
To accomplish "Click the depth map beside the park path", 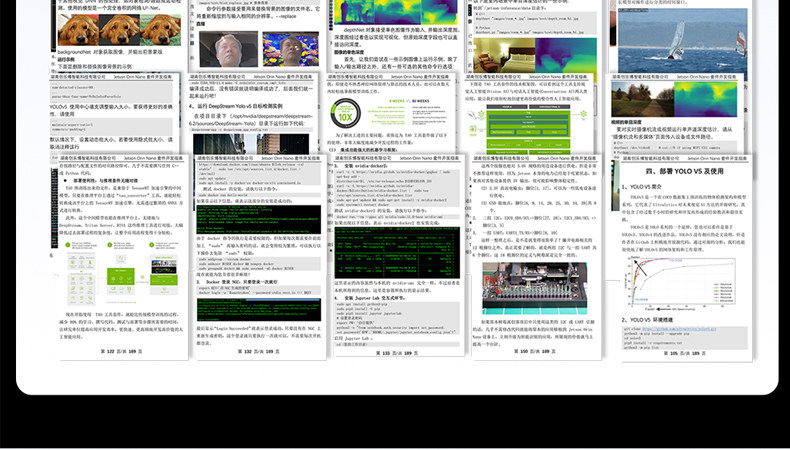I will tap(705, 99).
